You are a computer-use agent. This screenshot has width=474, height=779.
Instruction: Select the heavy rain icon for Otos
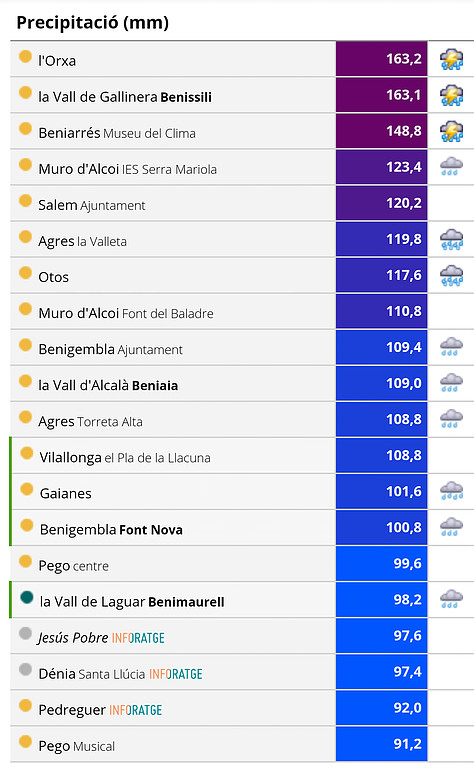click(451, 276)
